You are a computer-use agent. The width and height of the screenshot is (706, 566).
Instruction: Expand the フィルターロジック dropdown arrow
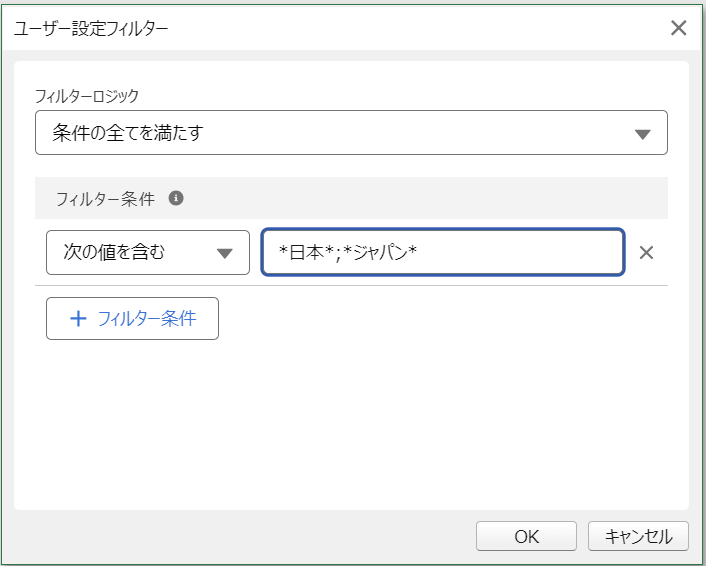click(643, 134)
